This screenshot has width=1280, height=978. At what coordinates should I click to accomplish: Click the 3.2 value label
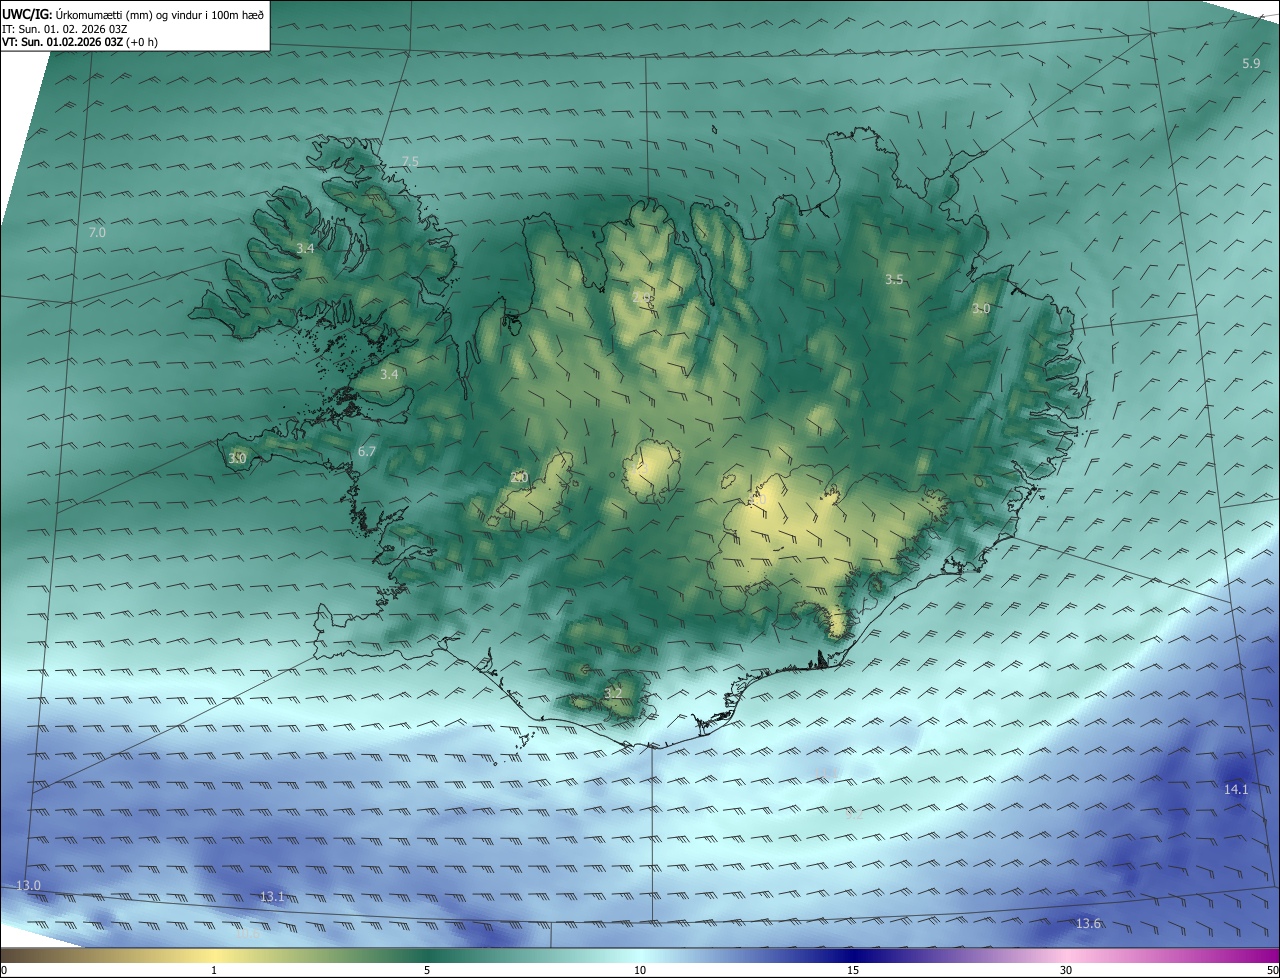[x=613, y=693]
